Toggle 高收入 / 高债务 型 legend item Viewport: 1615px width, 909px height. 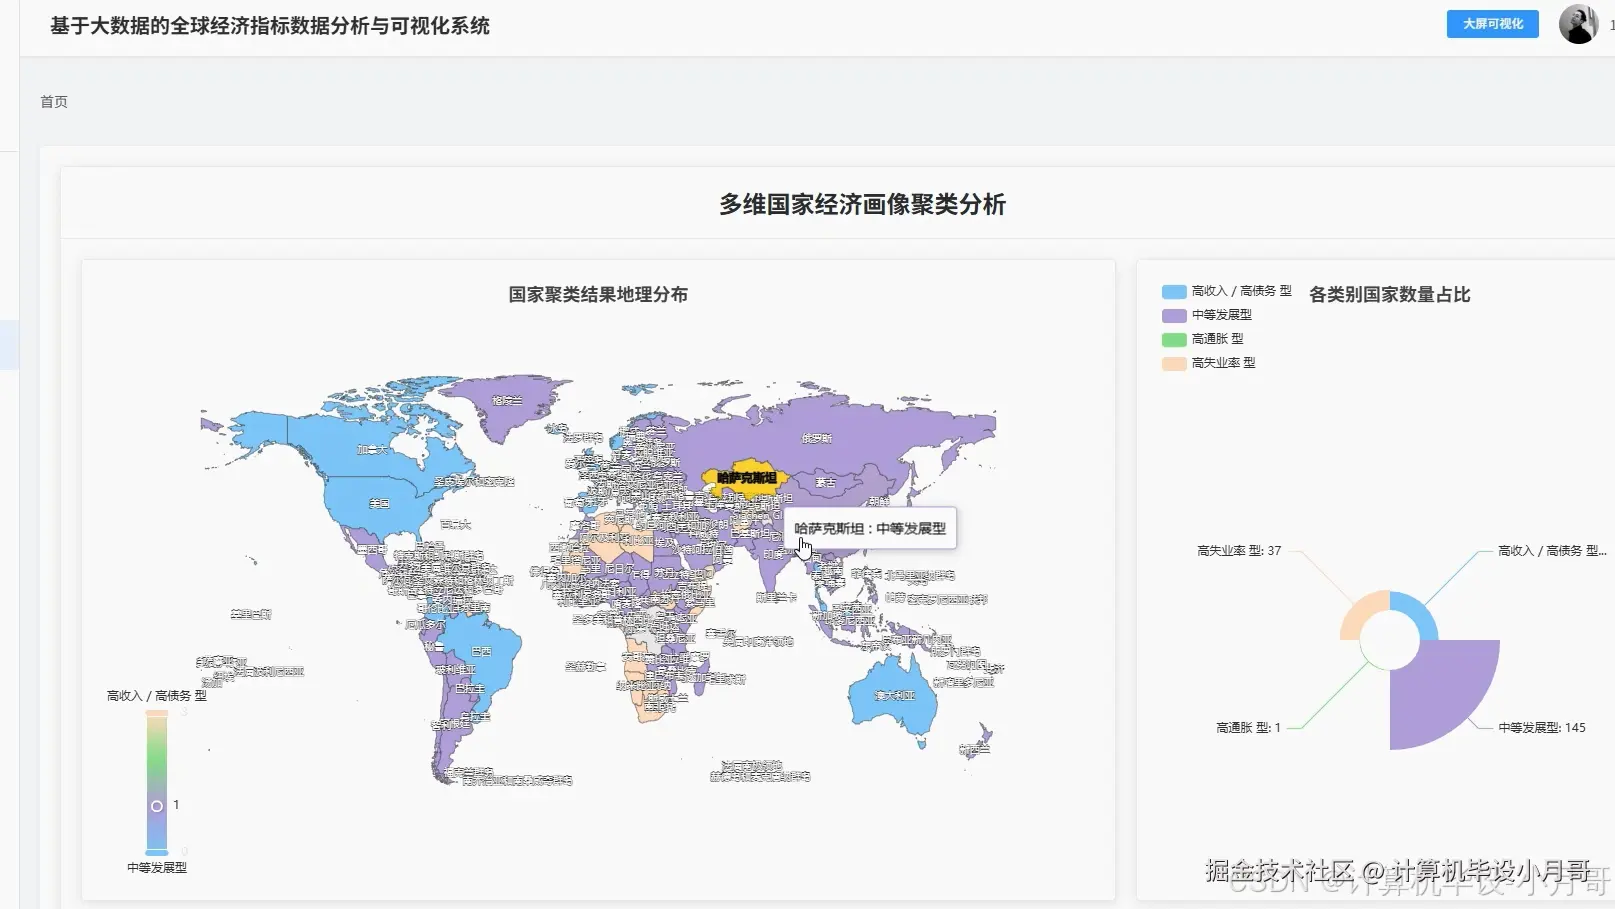(x=1227, y=291)
